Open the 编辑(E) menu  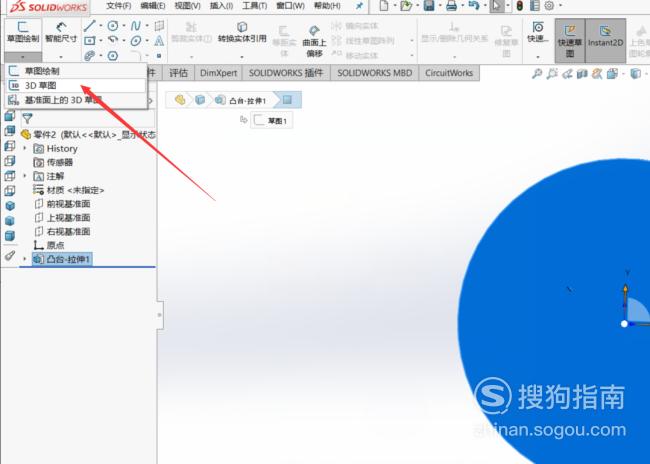click(153, 6)
